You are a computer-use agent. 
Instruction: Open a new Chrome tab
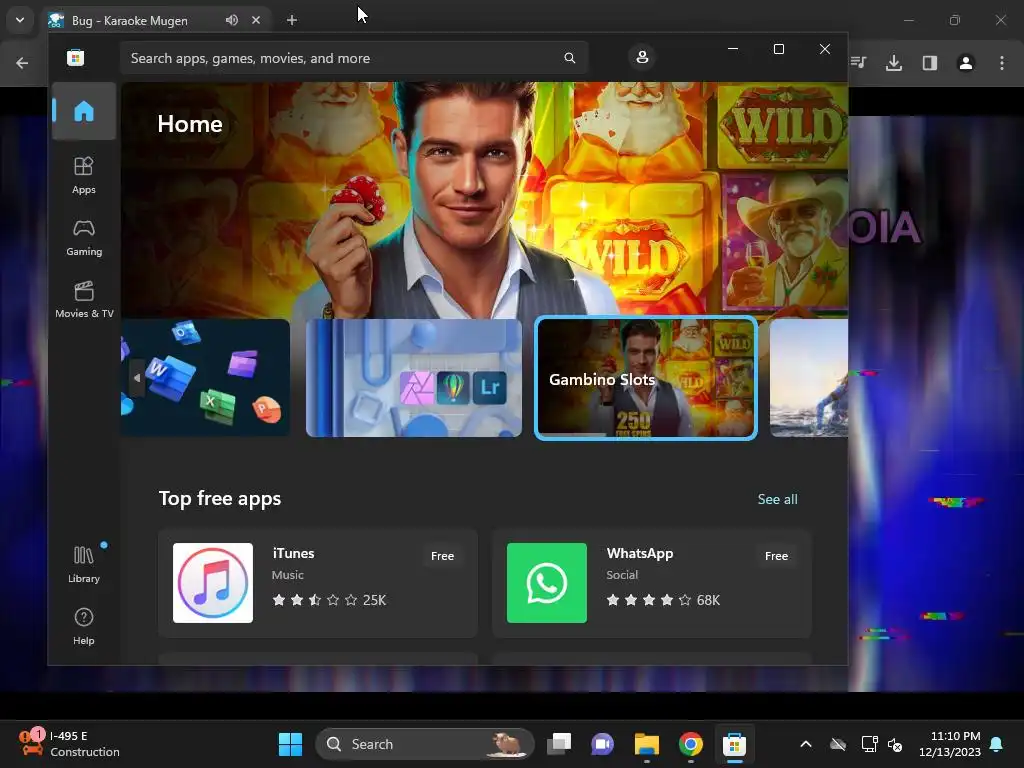(x=292, y=20)
